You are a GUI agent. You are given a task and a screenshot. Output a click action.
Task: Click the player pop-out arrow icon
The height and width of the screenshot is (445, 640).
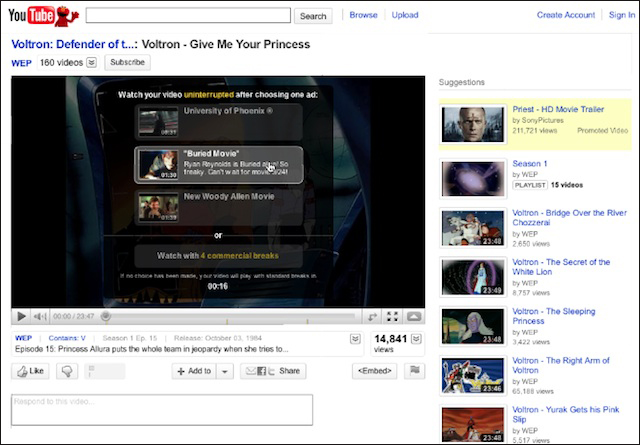click(372, 316)
